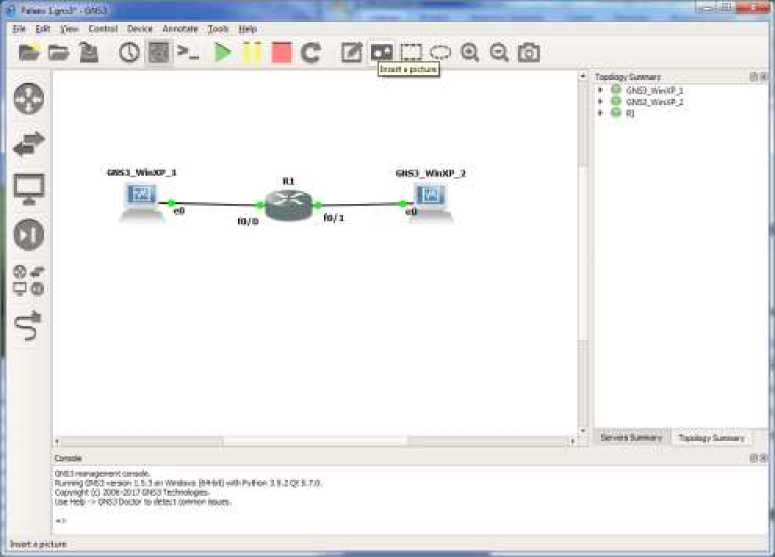The height and width of the screenshot is (557, 775).
Task: Click the zoom out magnifier icon
Action: coord(499,52)
